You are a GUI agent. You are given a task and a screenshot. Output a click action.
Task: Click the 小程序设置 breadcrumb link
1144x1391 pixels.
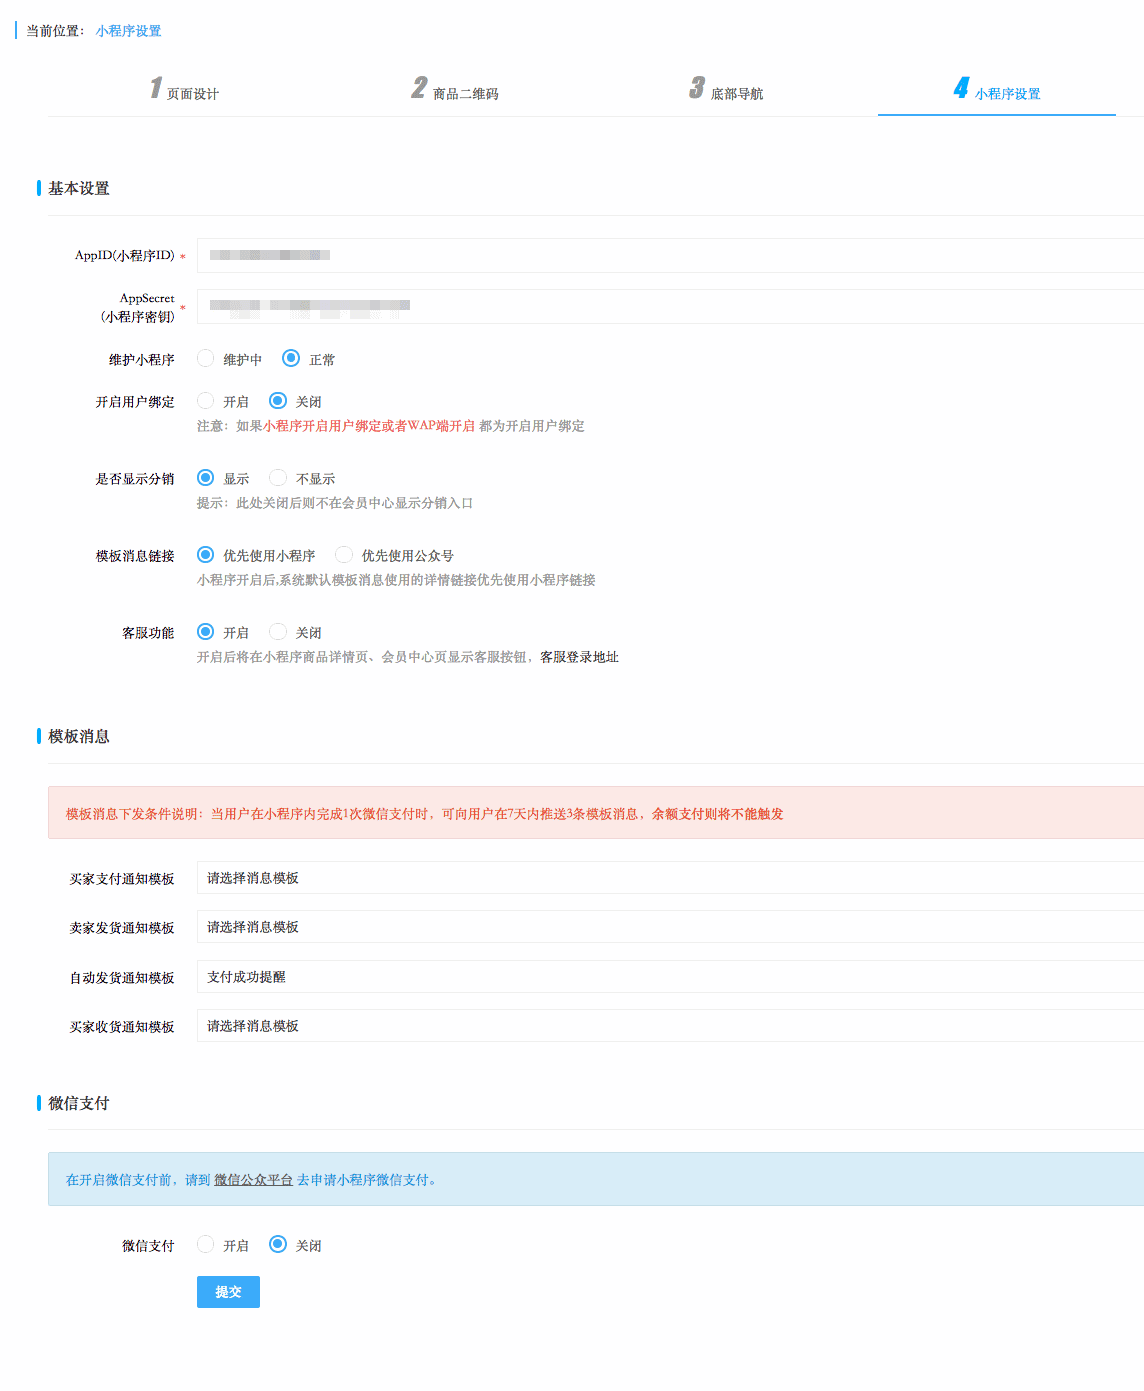pos(128,31)
